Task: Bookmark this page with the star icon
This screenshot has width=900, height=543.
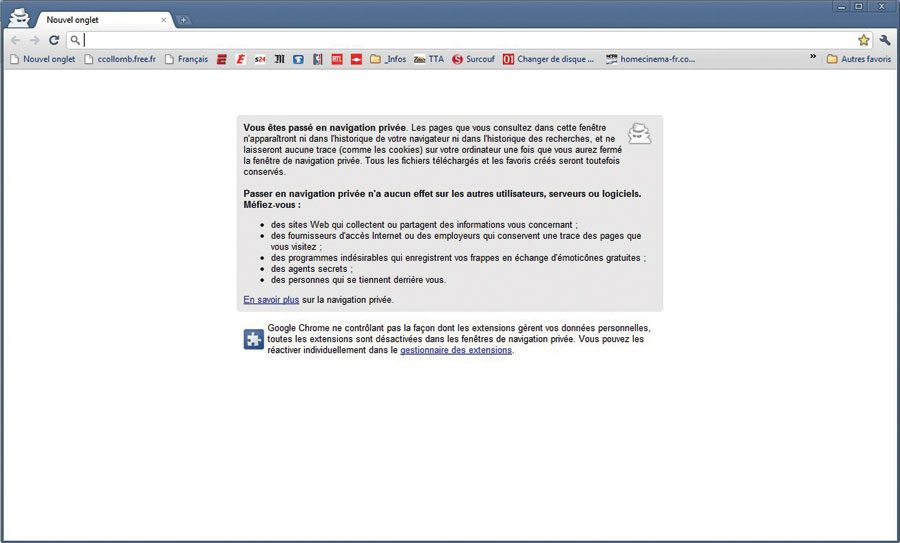Action: pyautogui.click(x=863, y=40)
